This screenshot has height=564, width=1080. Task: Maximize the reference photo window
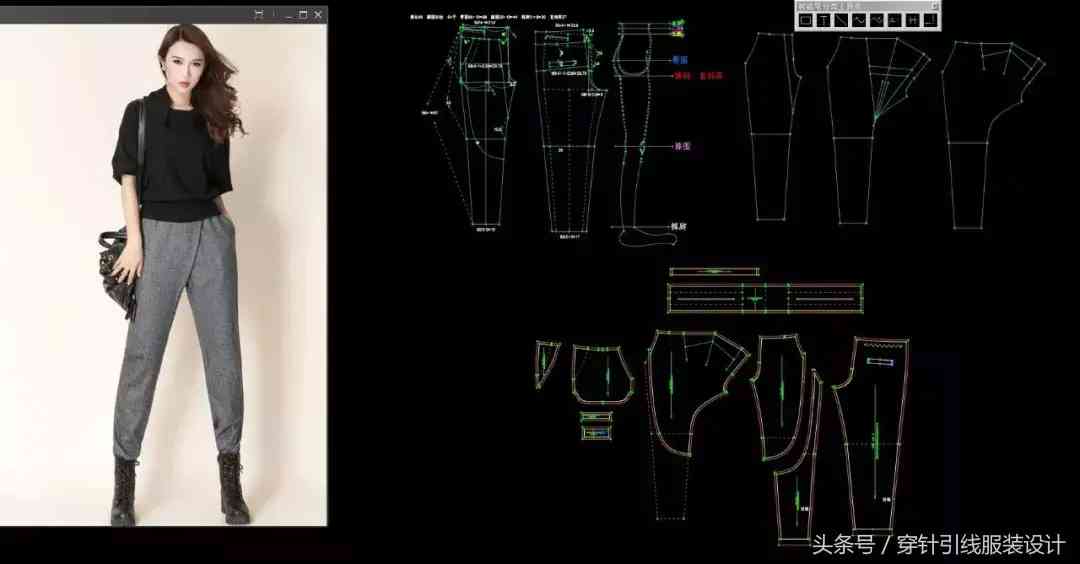point(303,15)
